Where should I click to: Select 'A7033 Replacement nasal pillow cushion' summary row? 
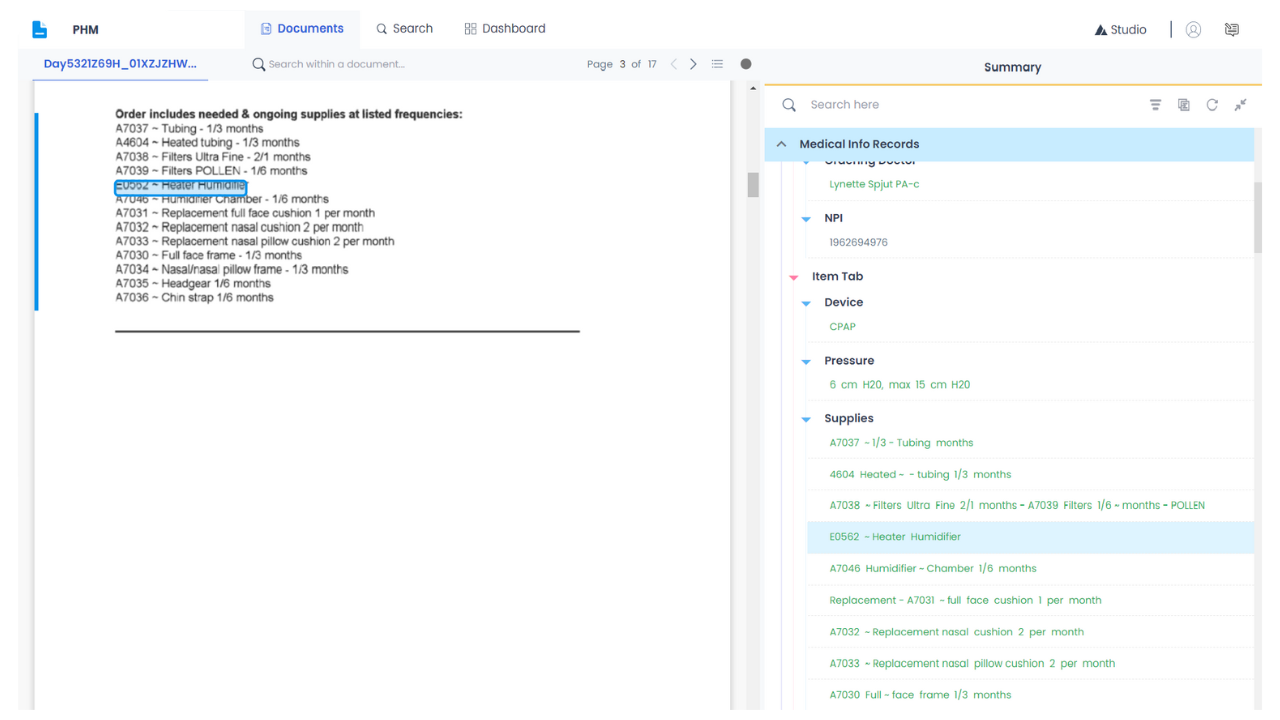click(x=972, y=664)
